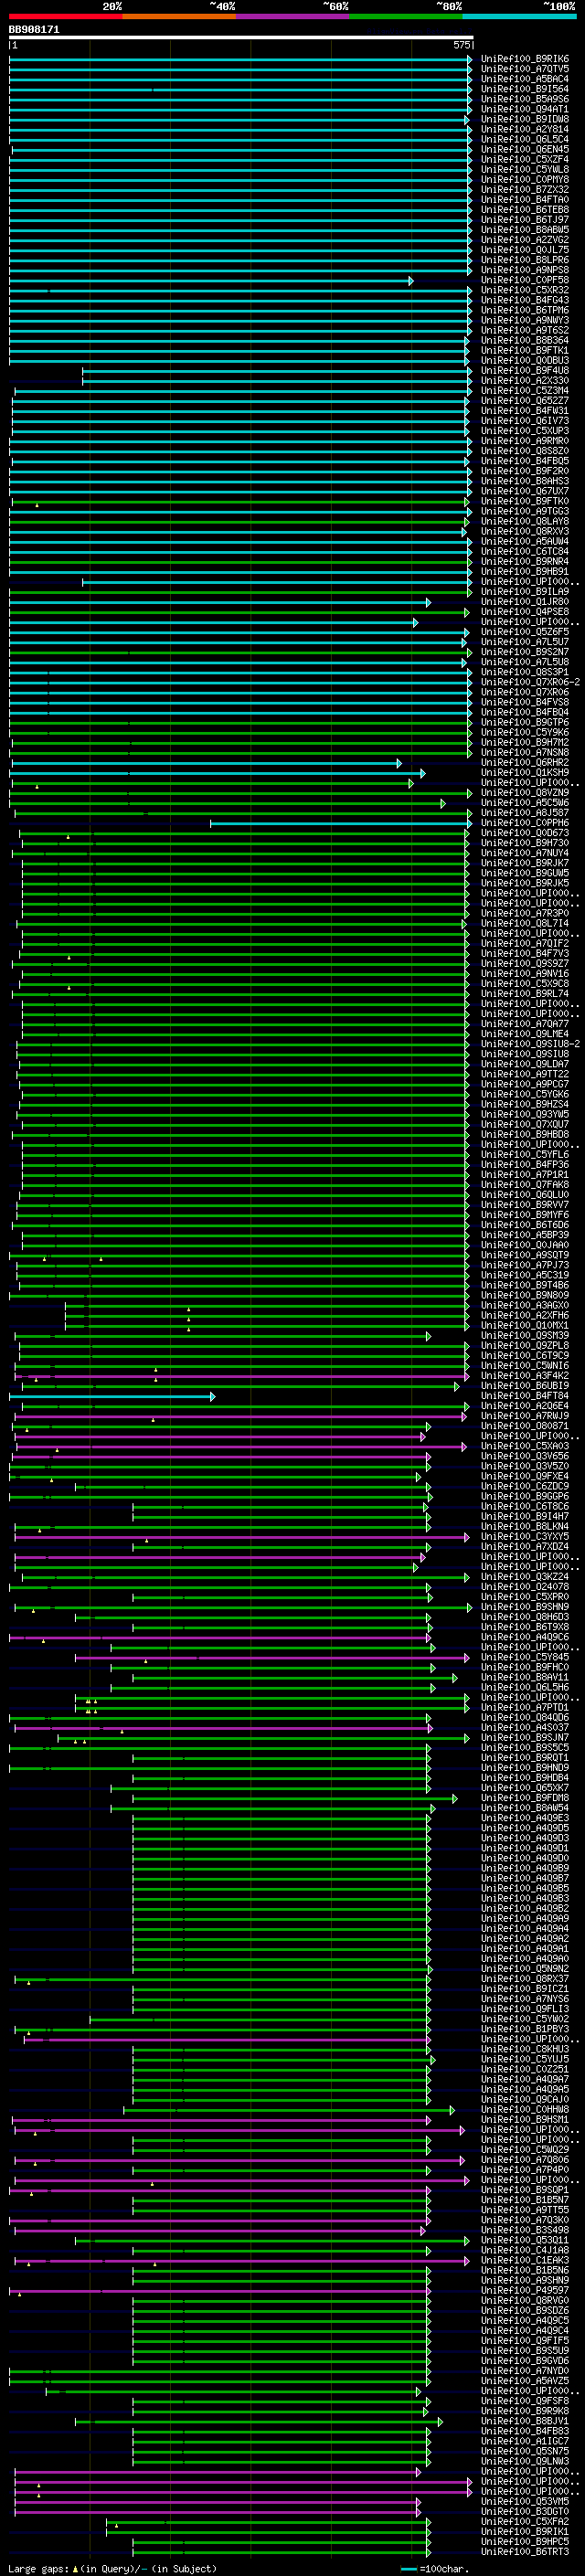Image resolution: width=585 pixels, height=2576 pixels.
Task: Click the UniRef100_B9F4U8 label
Action: 525,371
